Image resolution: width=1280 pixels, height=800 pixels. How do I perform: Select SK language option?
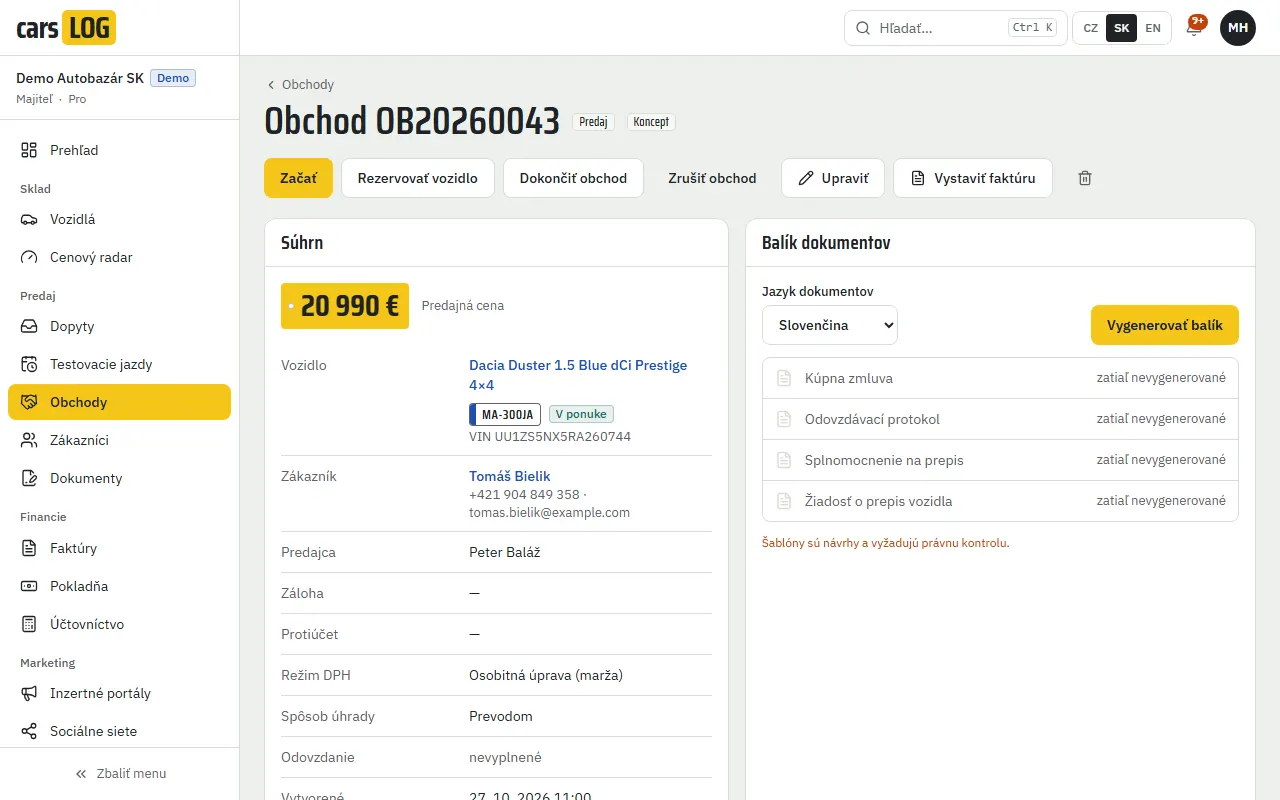(x=1122, y=28)
